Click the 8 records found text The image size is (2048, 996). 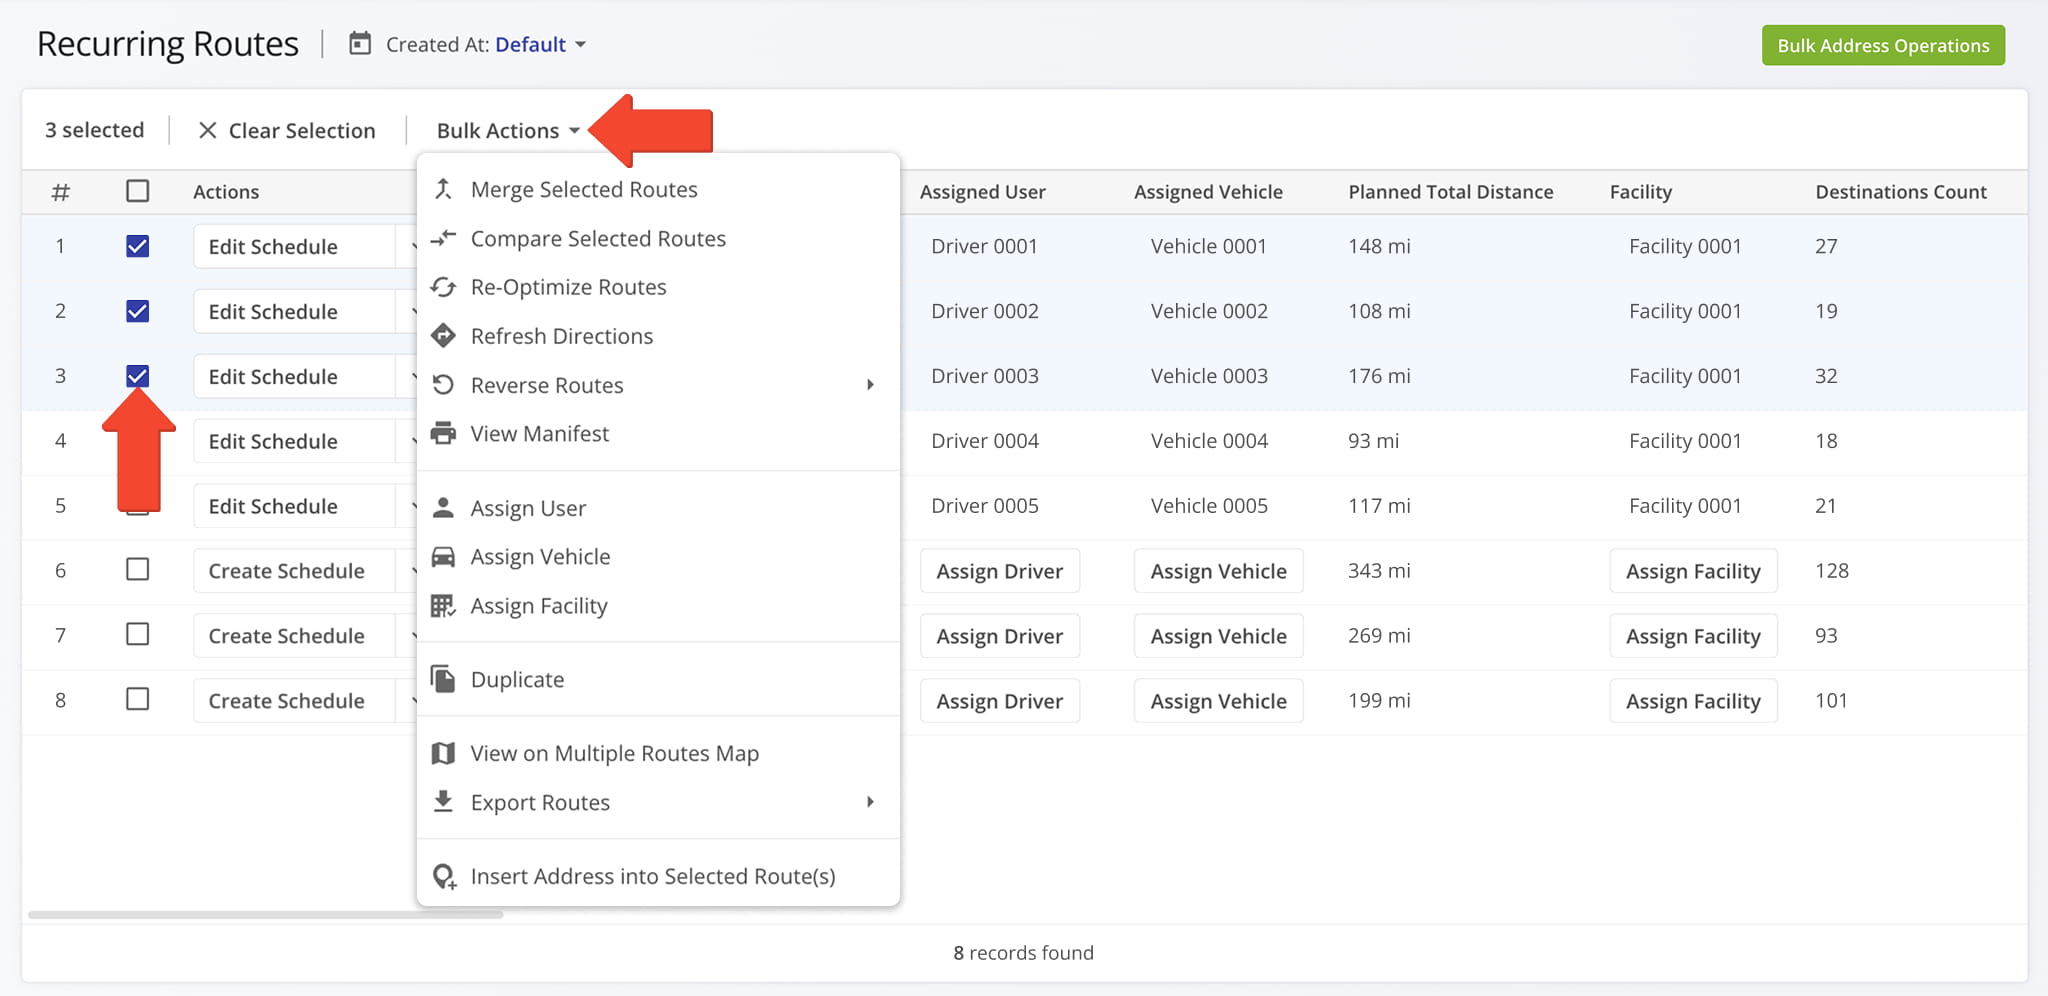point(1023,952)
